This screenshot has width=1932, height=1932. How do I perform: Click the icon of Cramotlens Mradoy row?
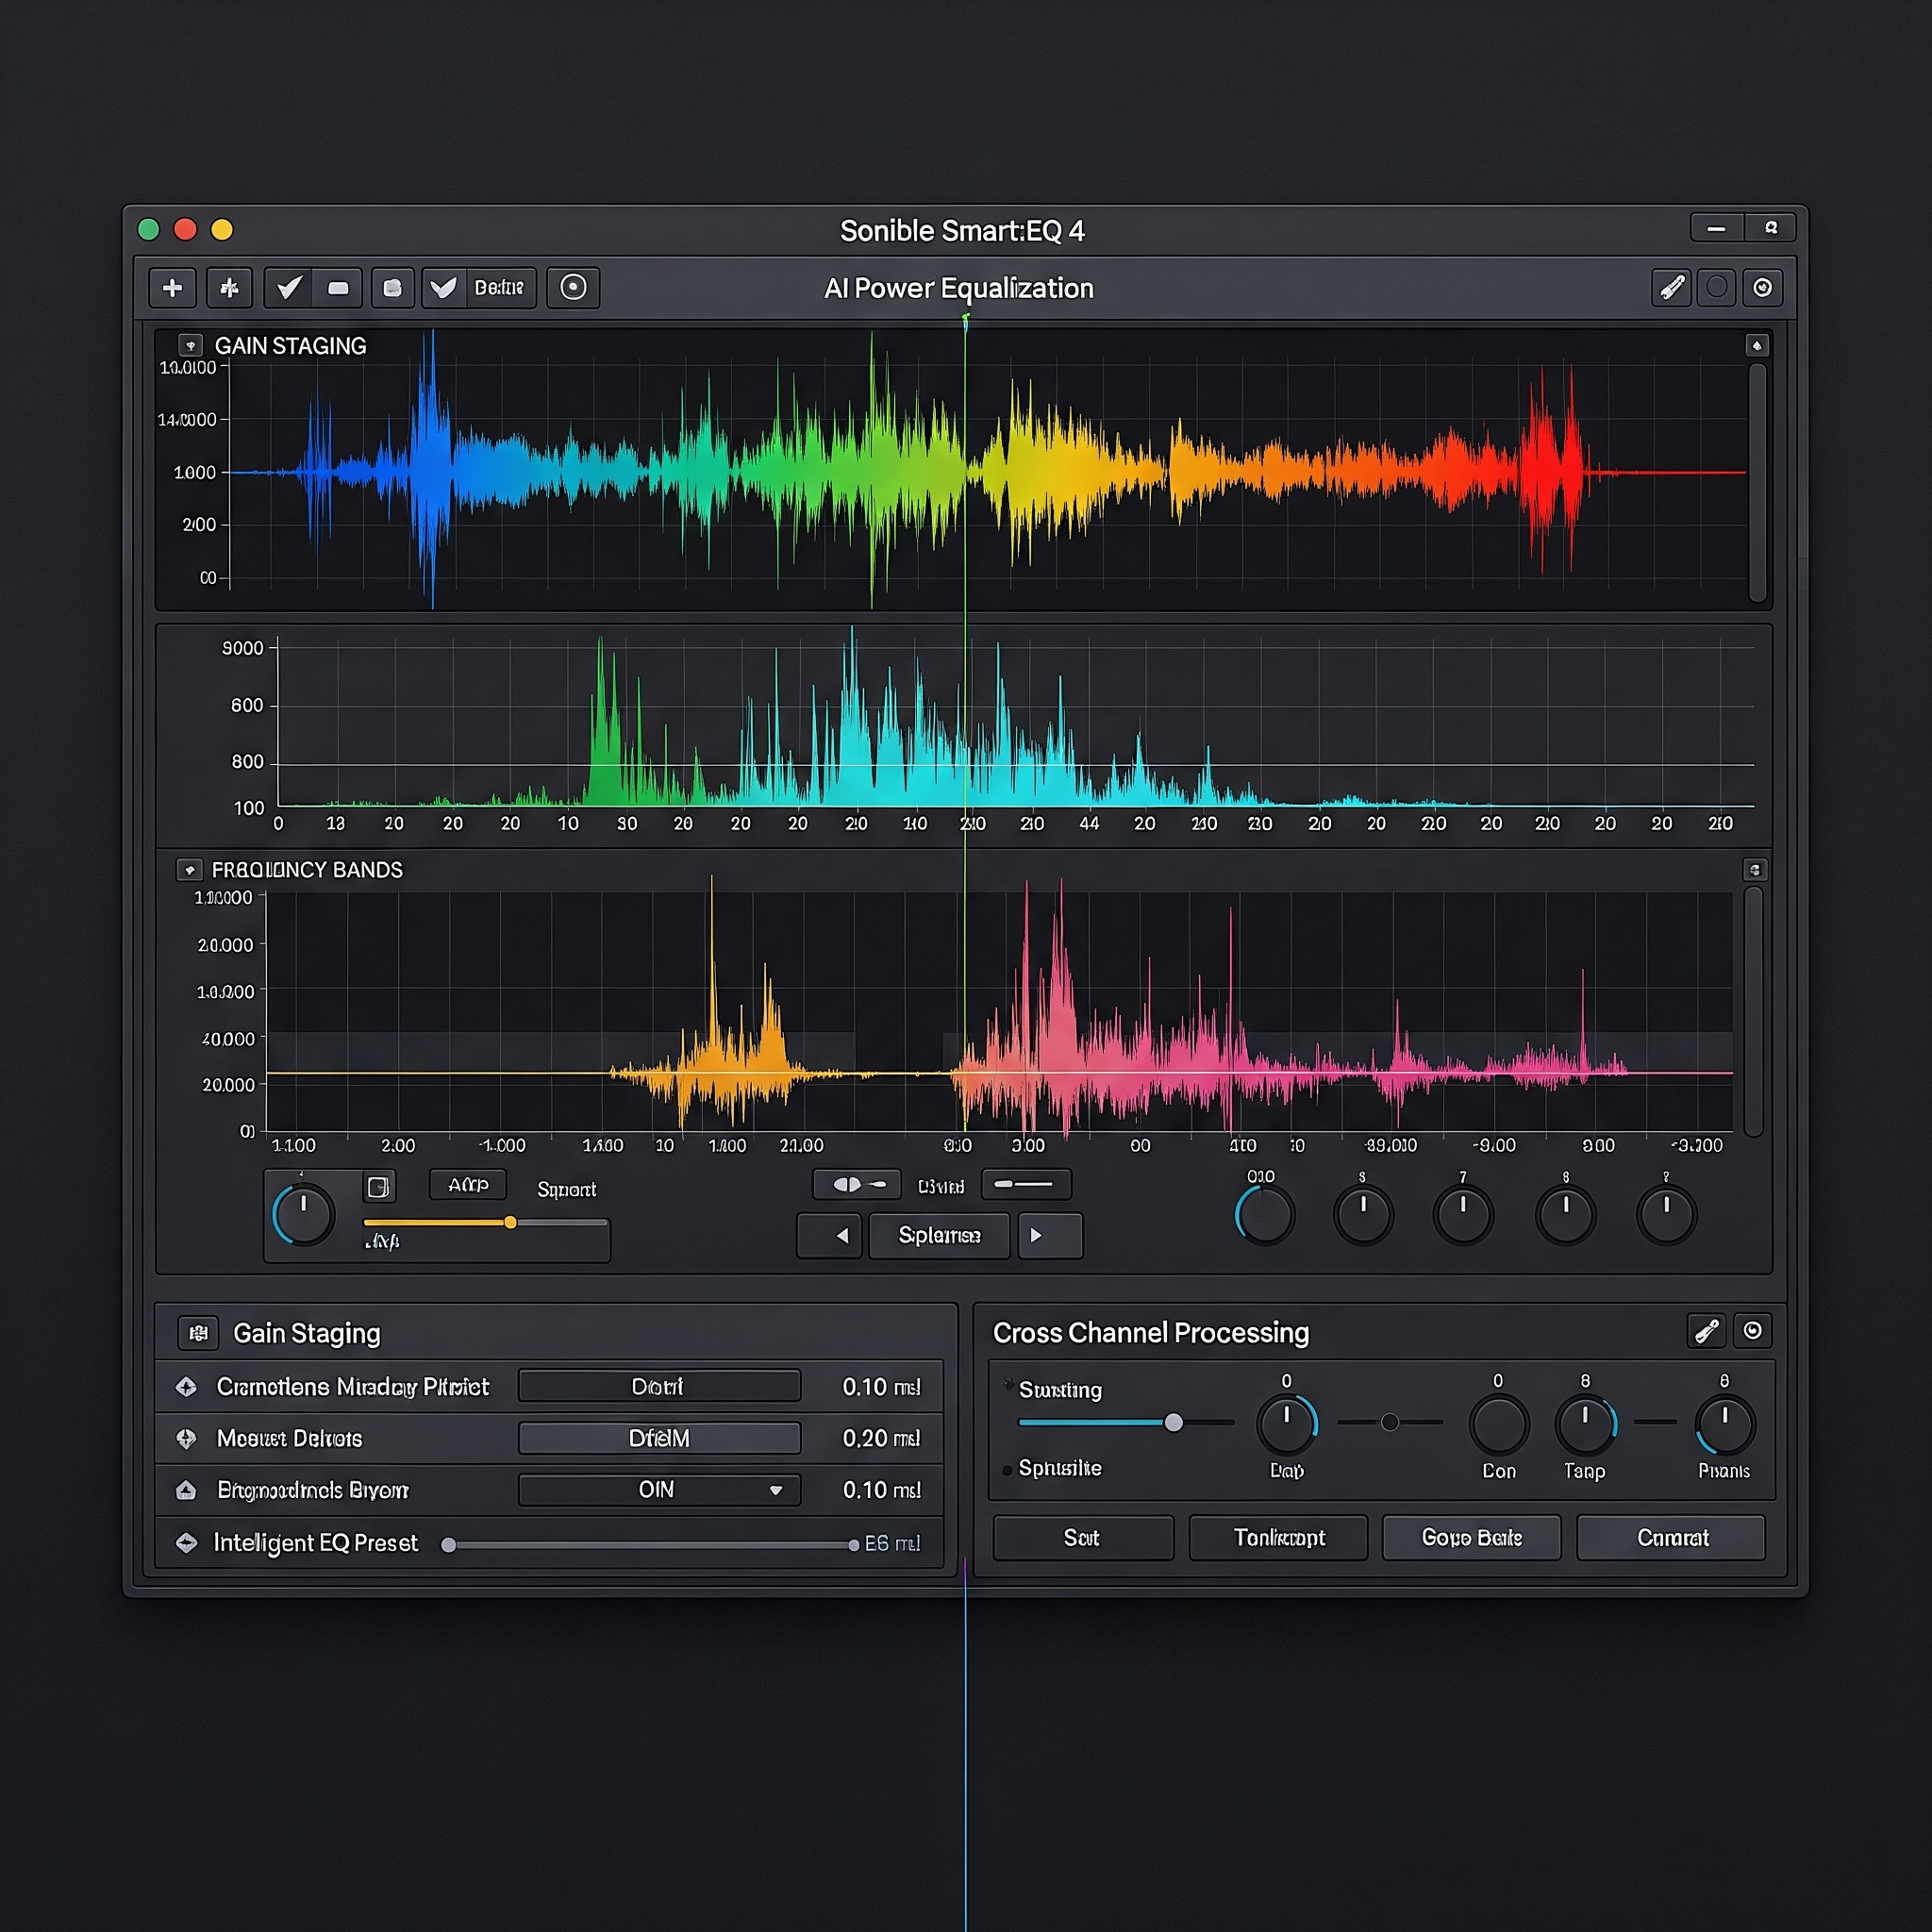(x=186, y=1386)
